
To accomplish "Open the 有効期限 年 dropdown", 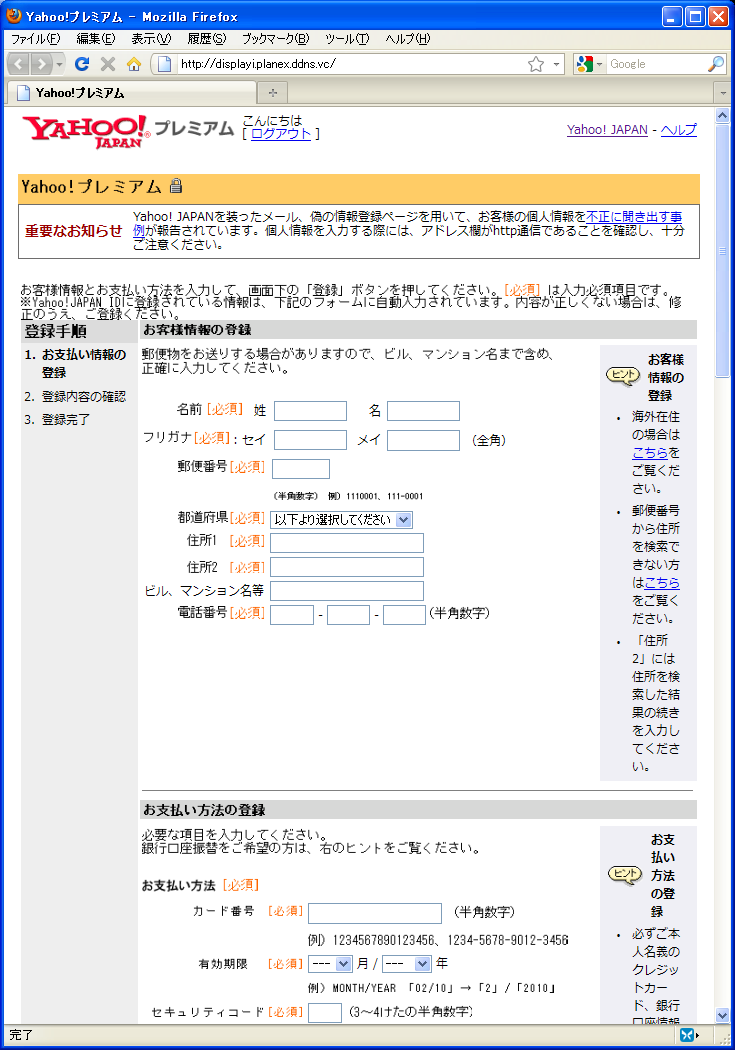I will 406,964.
